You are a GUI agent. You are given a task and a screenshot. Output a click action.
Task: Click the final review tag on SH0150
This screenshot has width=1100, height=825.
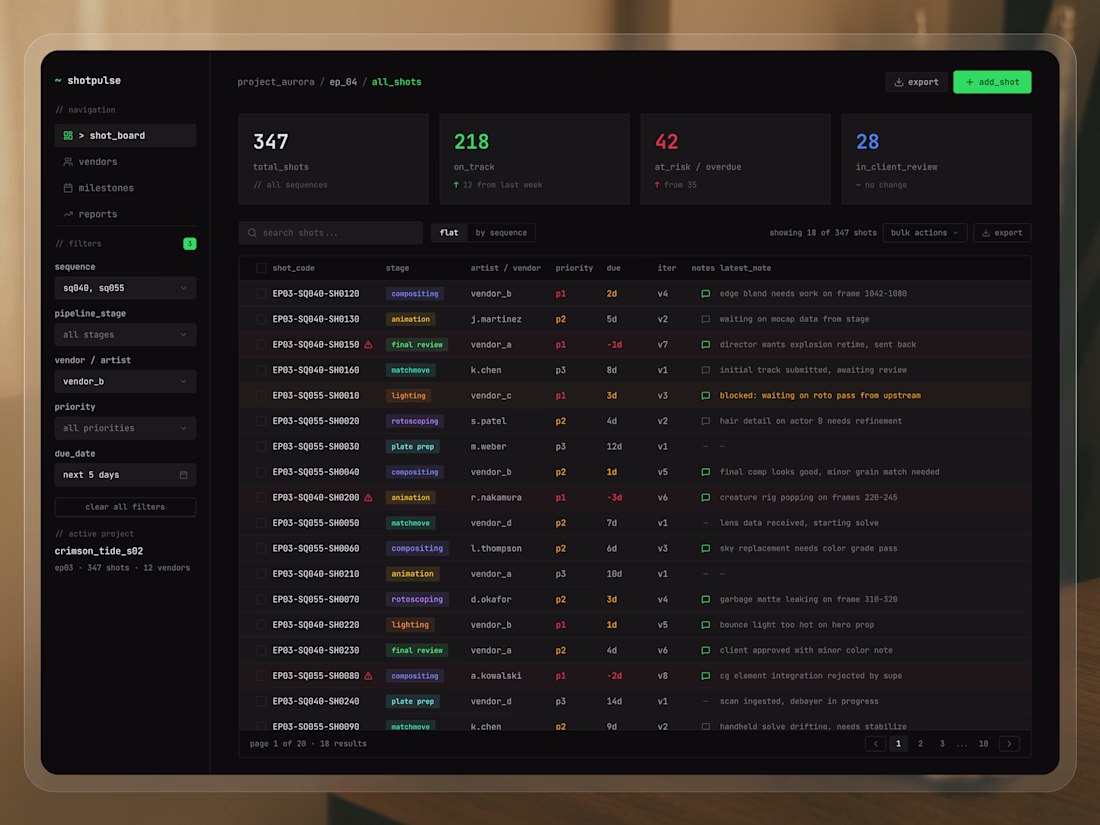pyautogui.click(x=417, y=344)
